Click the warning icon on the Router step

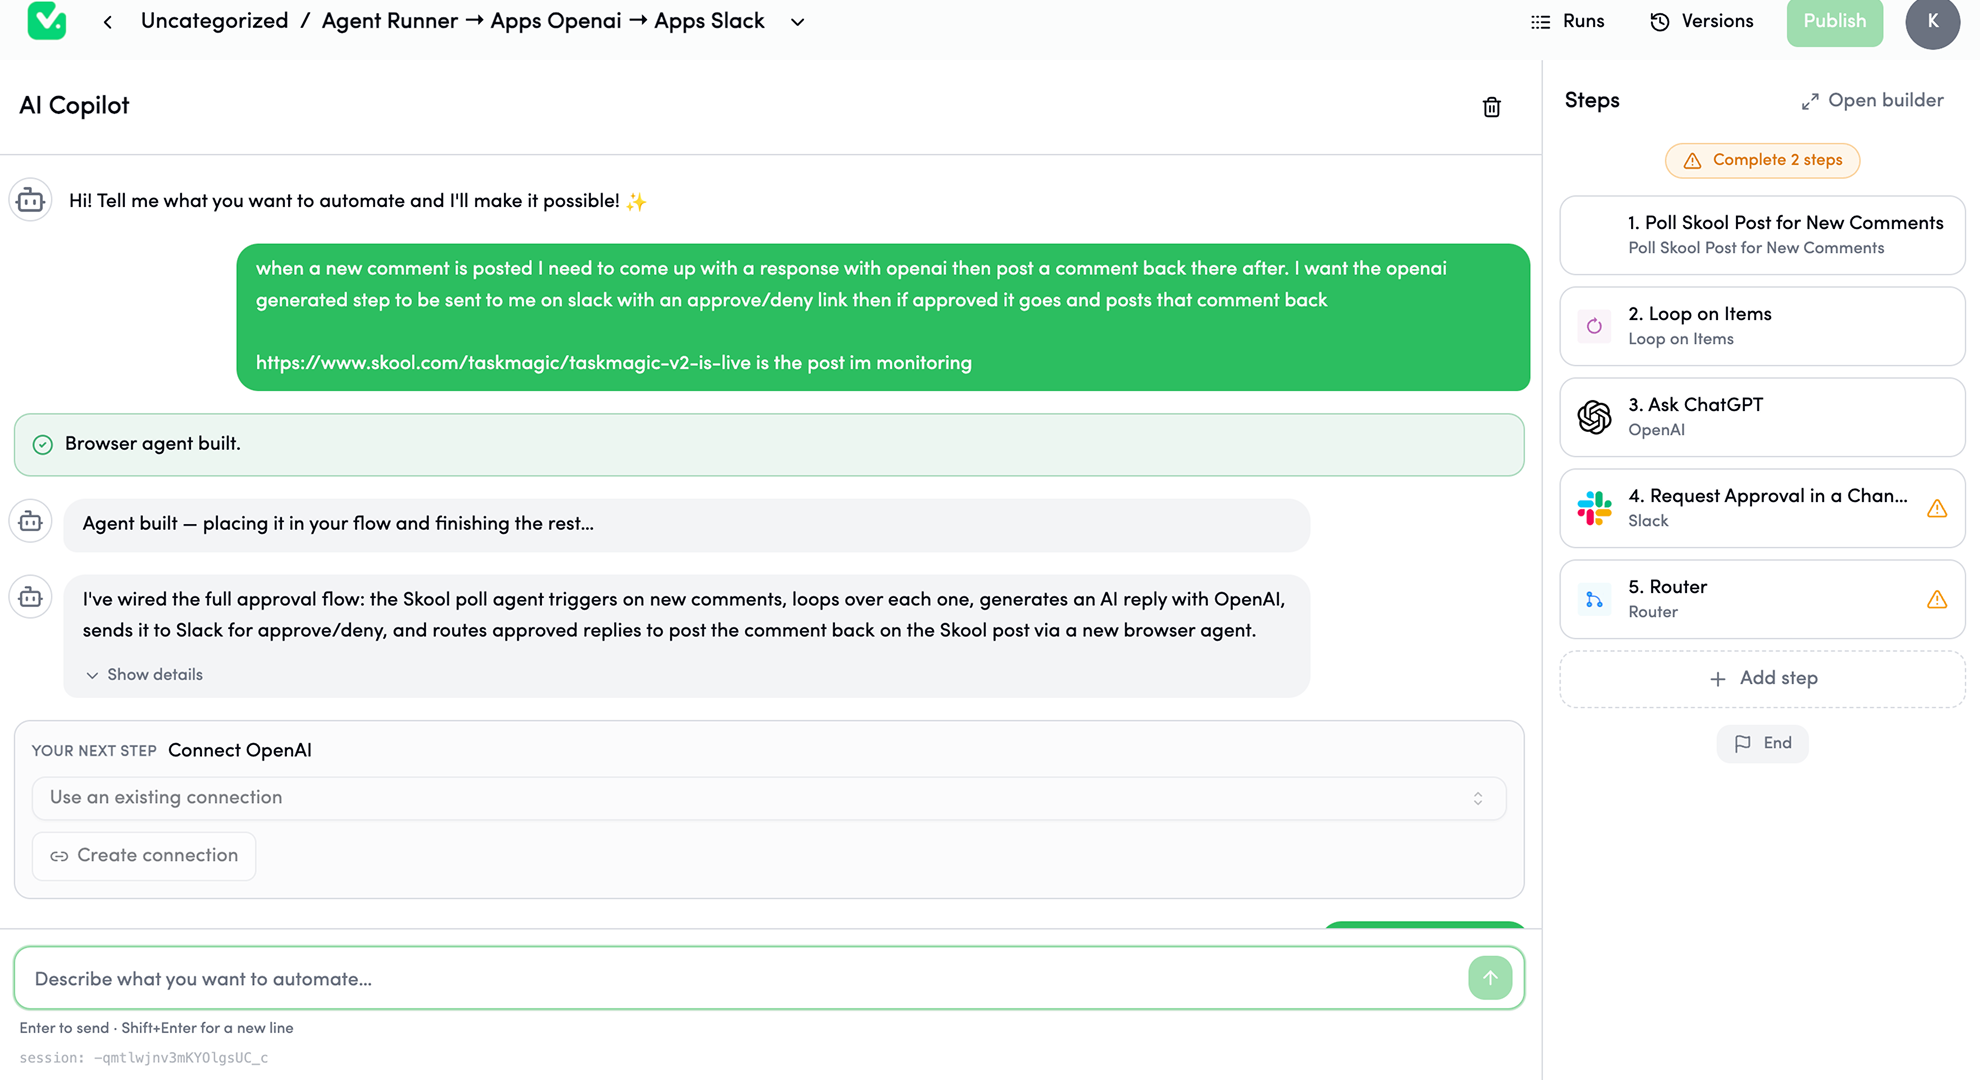coord(1937,600)
